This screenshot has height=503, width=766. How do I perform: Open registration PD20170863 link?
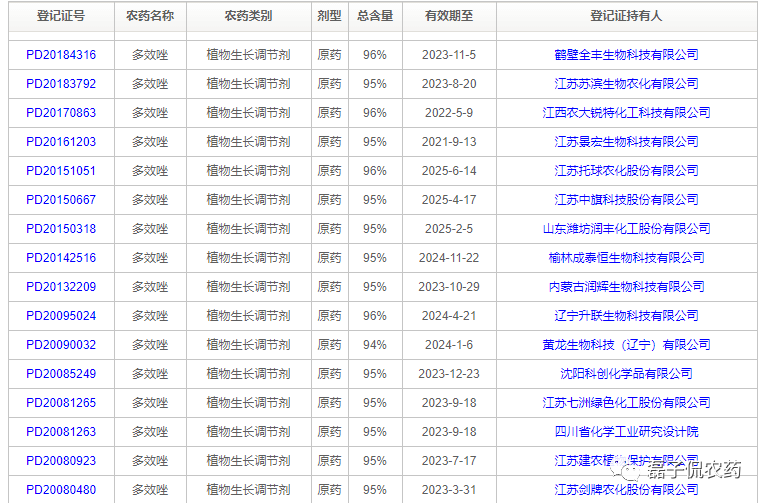click(61, 113)
